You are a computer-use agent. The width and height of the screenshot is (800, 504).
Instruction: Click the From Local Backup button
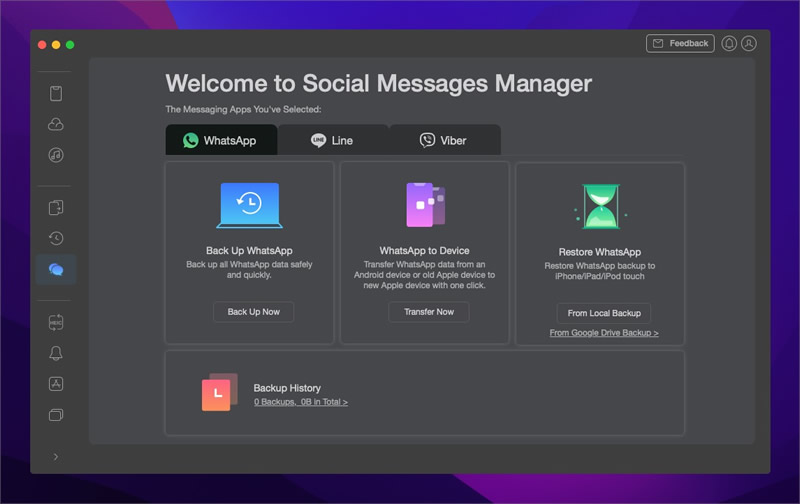pos(604,313)
